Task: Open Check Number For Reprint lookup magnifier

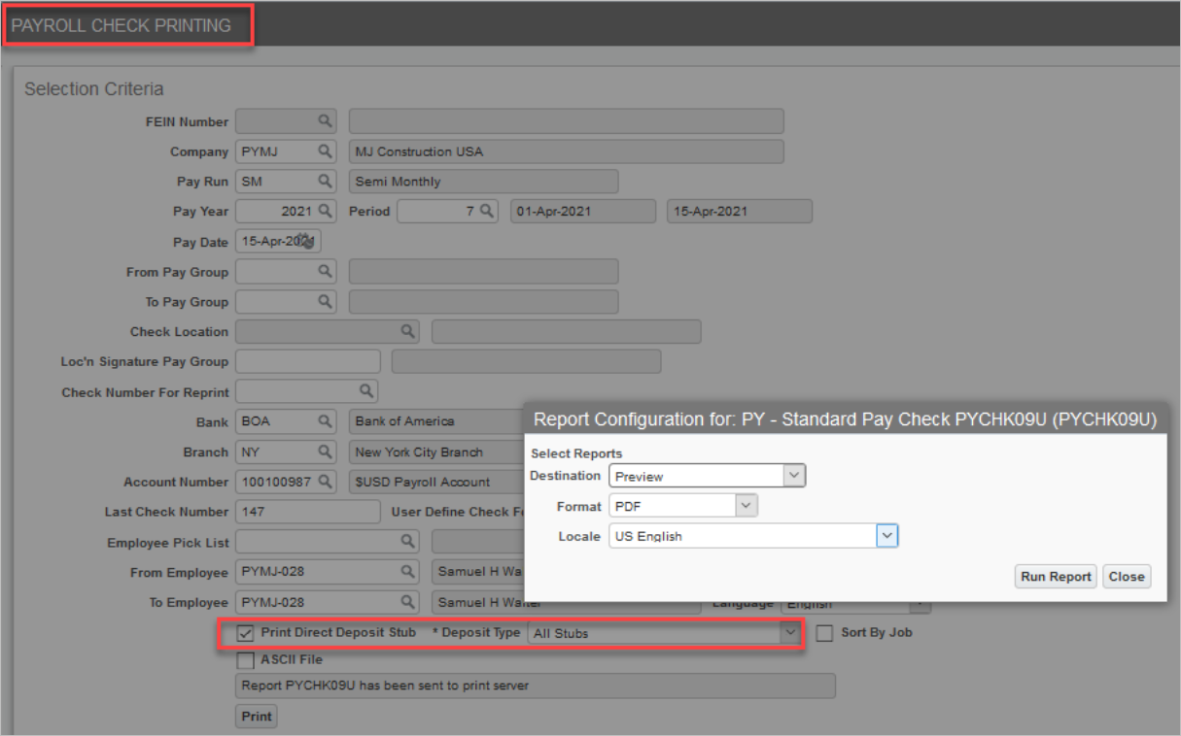Action: [x=366, y=391]
